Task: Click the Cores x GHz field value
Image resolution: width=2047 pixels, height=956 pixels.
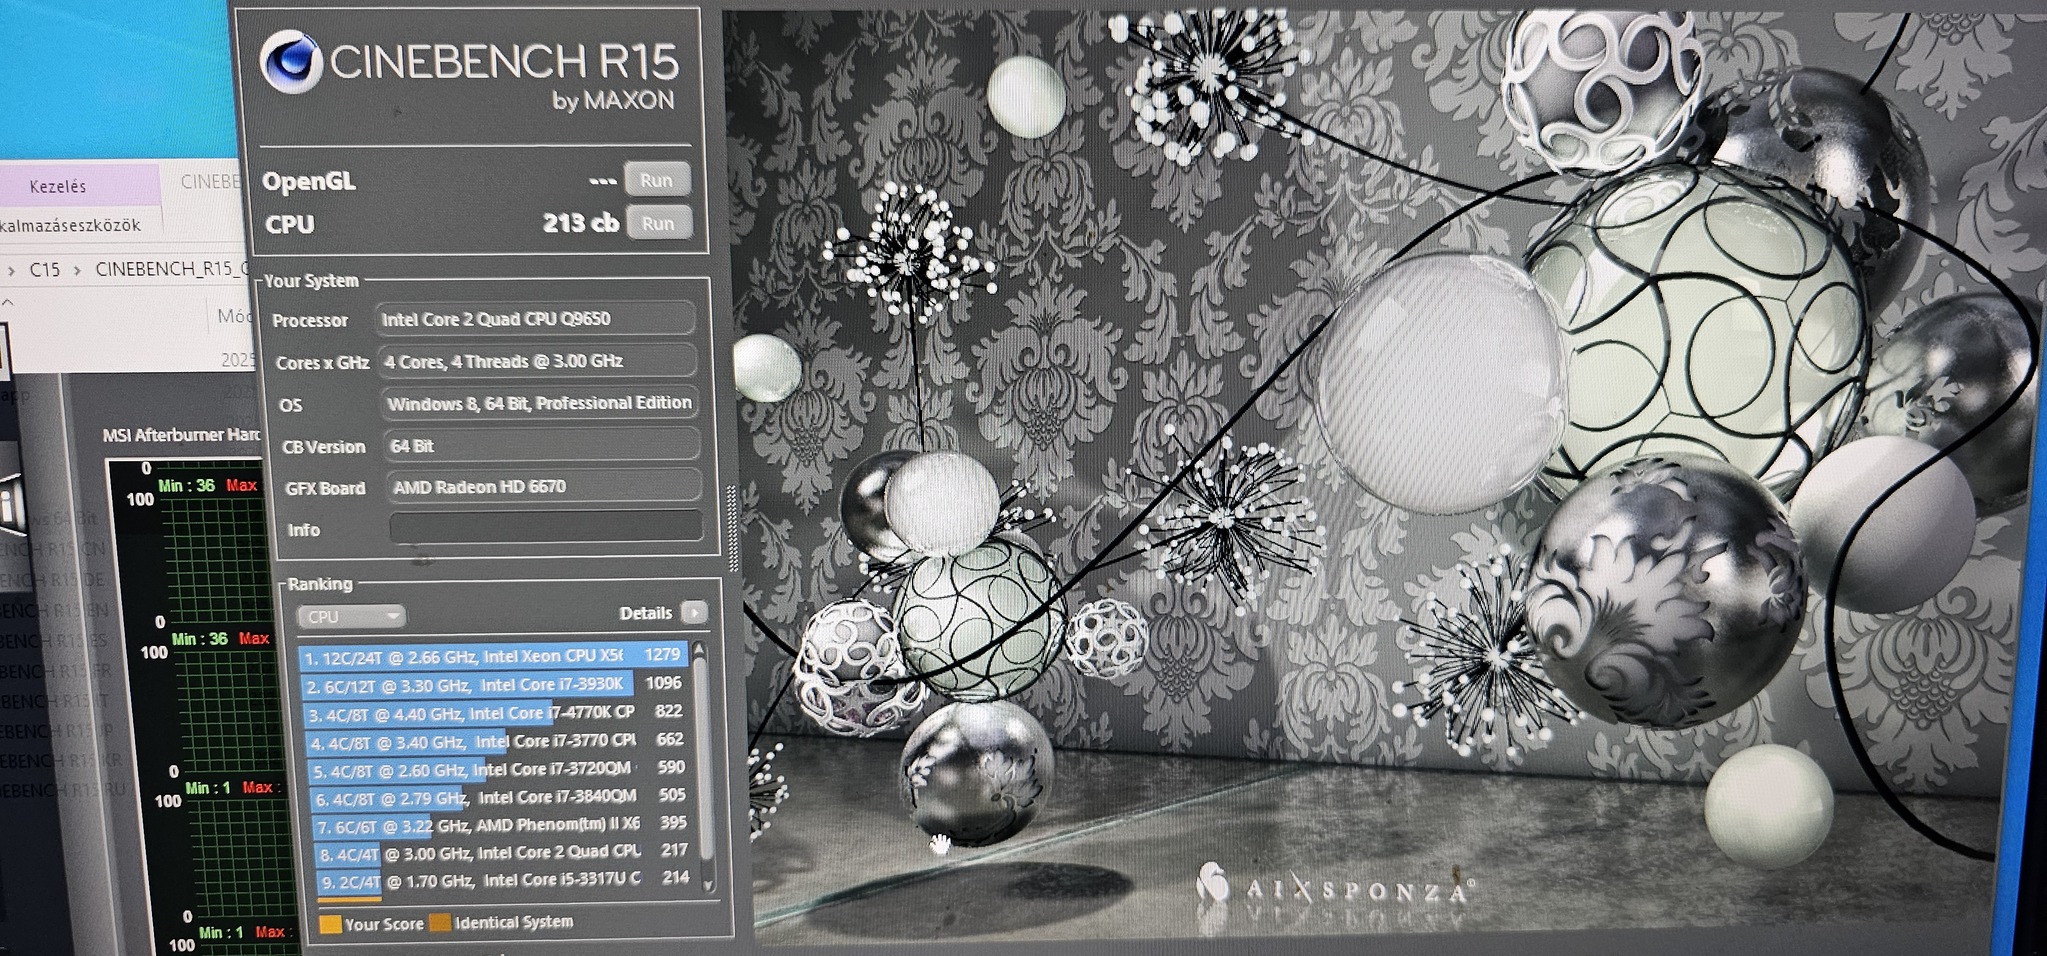Action: (538, 361)
